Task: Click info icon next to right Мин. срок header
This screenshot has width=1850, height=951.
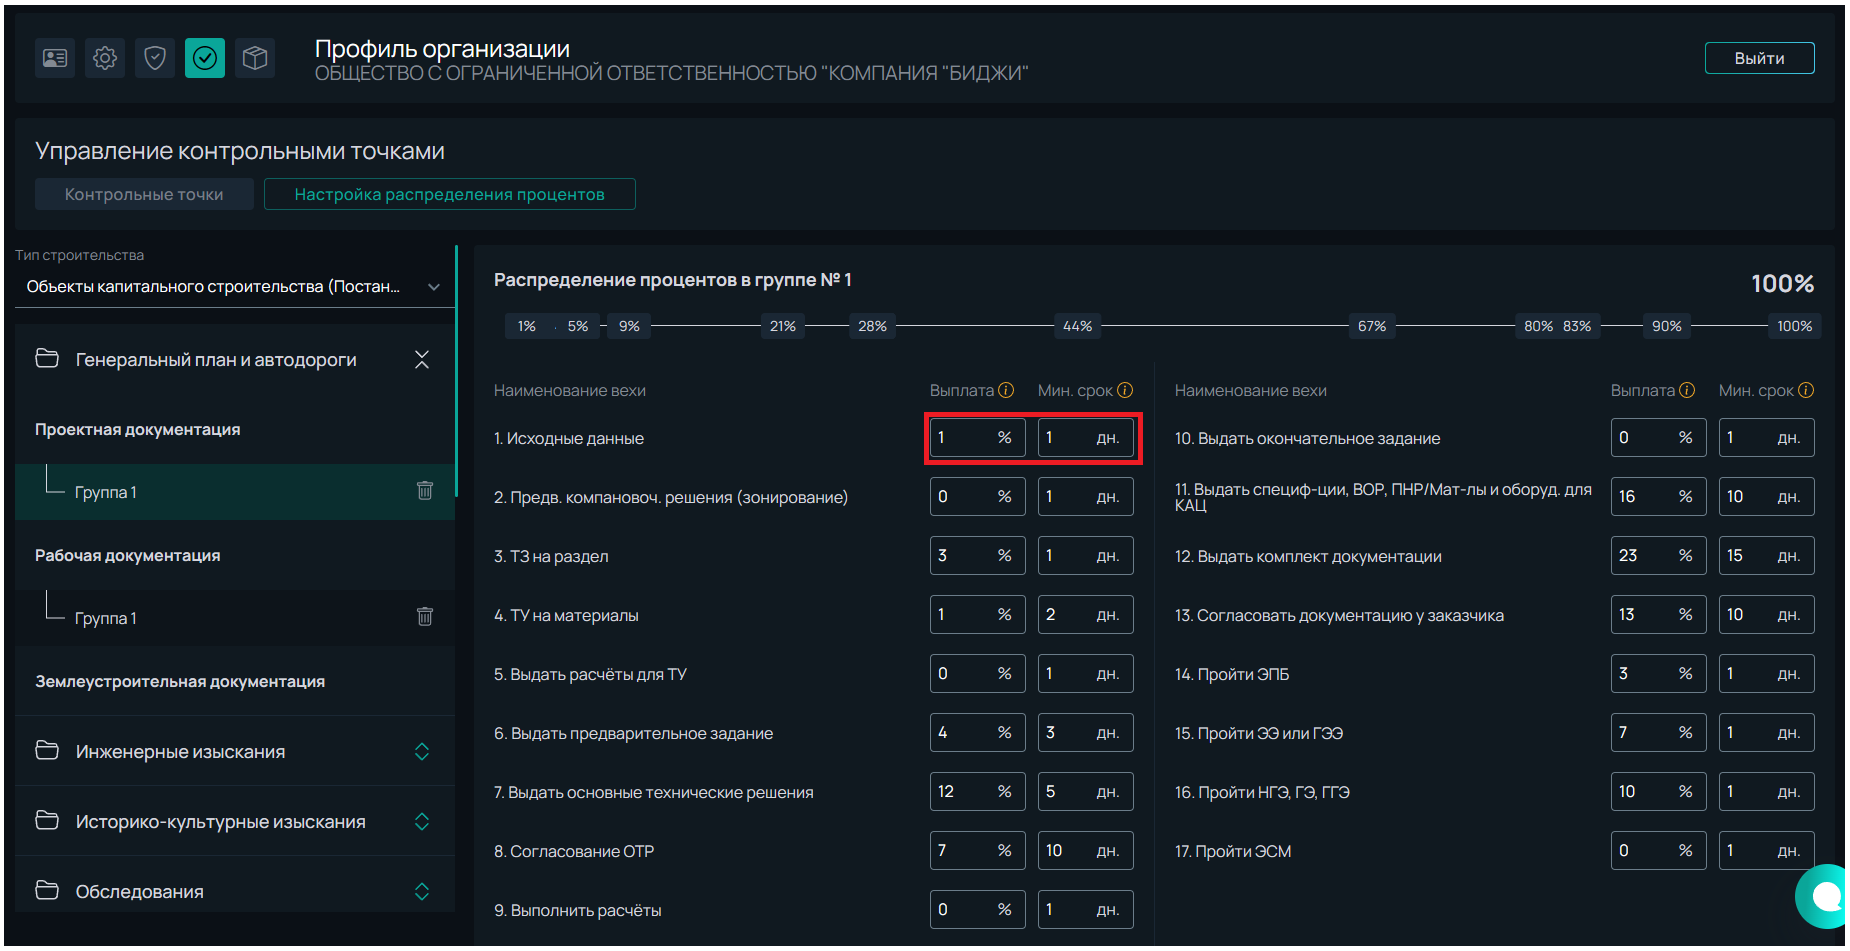Action: 1805,390
